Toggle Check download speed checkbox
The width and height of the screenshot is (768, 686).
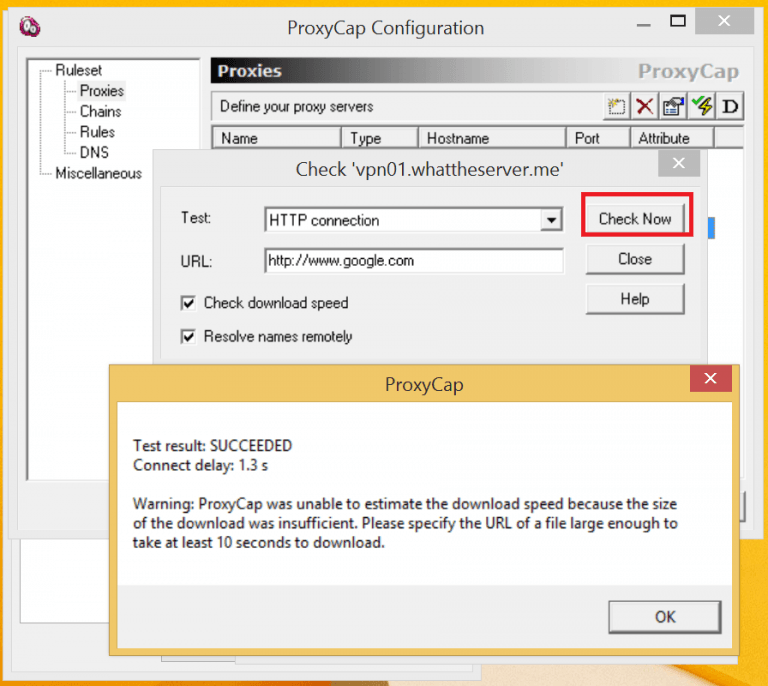pyautogui.click(x=188, y=303)
